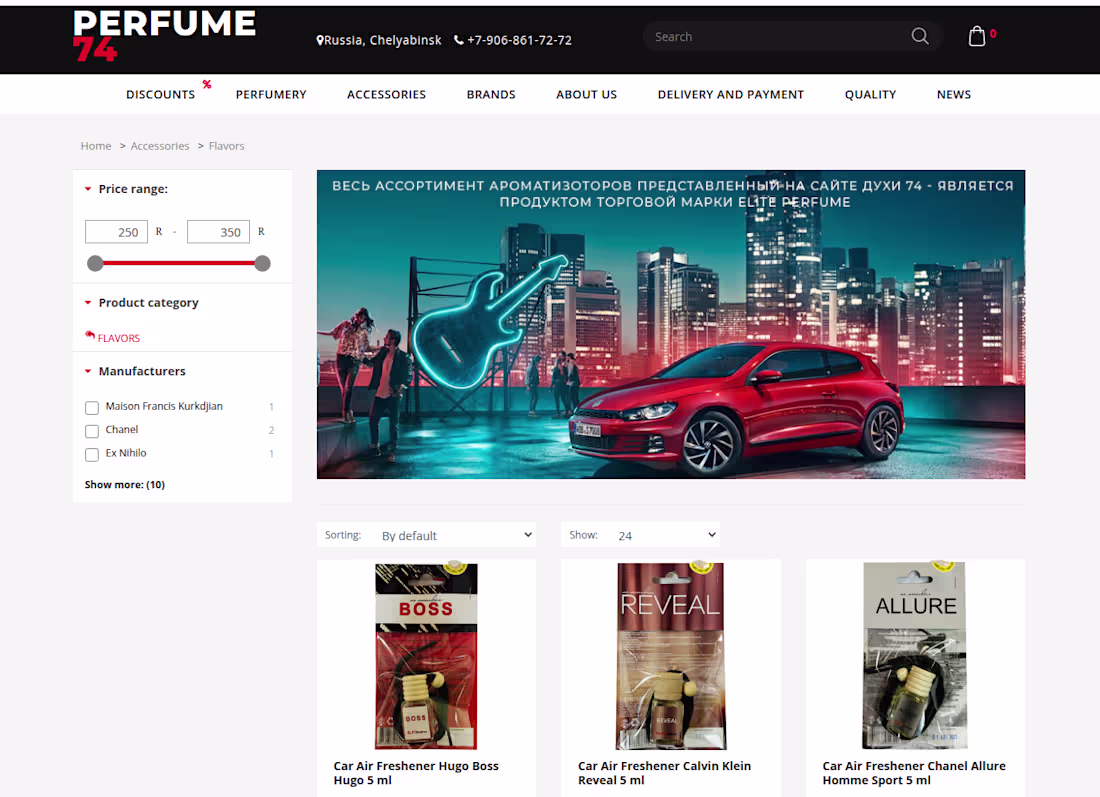
Task: Open the DELIVERY AND PAYMENT page
Action: pyautogui.click(x=731, y=94)
